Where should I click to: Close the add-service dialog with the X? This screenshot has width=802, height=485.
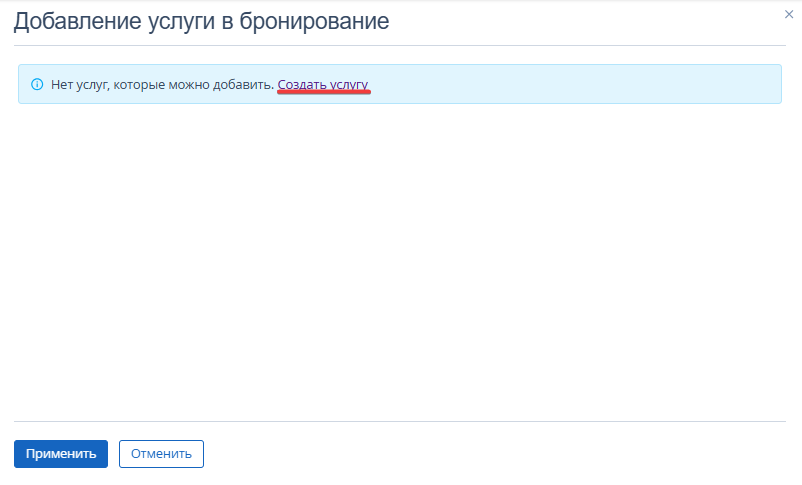pos(789,14)
